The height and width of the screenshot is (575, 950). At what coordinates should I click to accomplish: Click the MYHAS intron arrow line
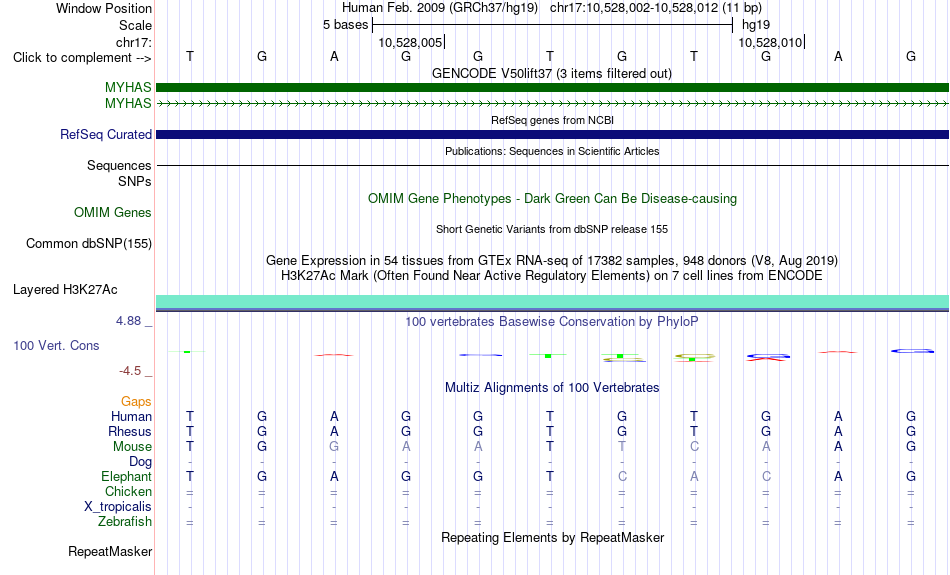[x=552, y=104]
